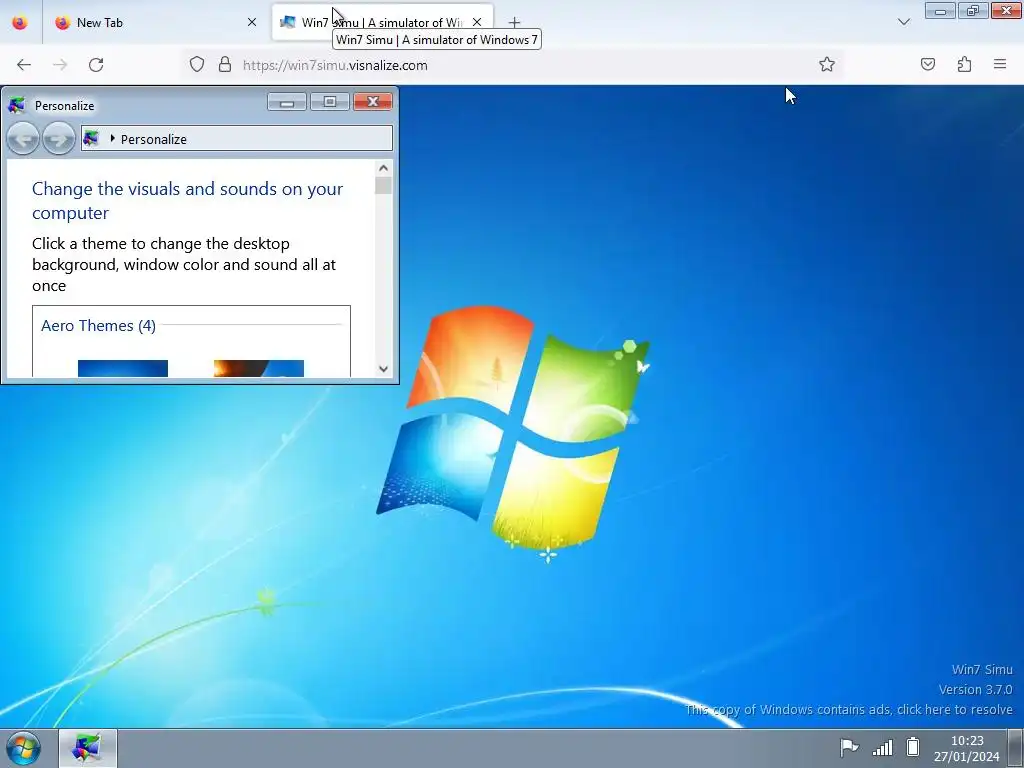Image resolution: width=1024 pixels, height=768 pixels.
Task: Open the Firefox extensions puzzle icon
Action: [x=964, y=64]
